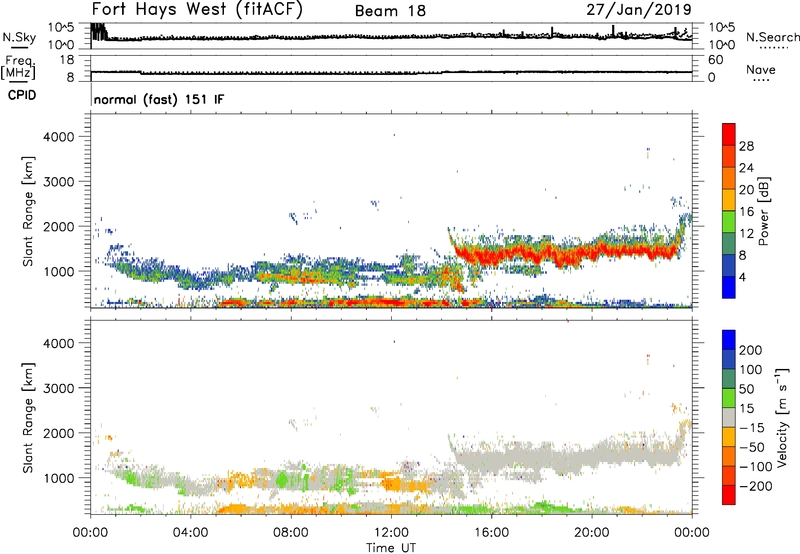Click the 'Time UT' axis title
800x554 pixels.
click(x=391, y=548)
